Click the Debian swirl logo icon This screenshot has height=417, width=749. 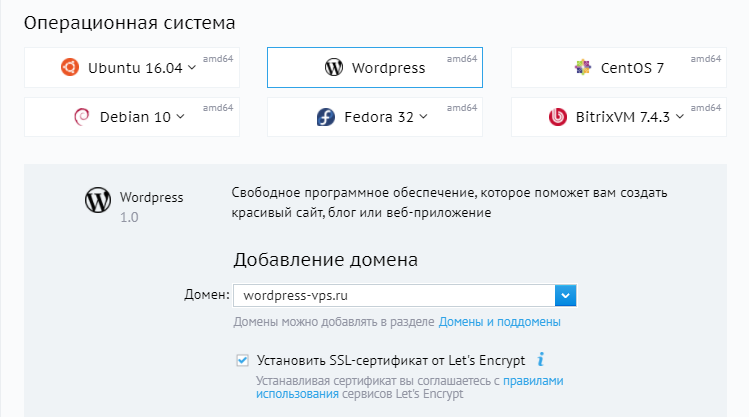(81, 117)
